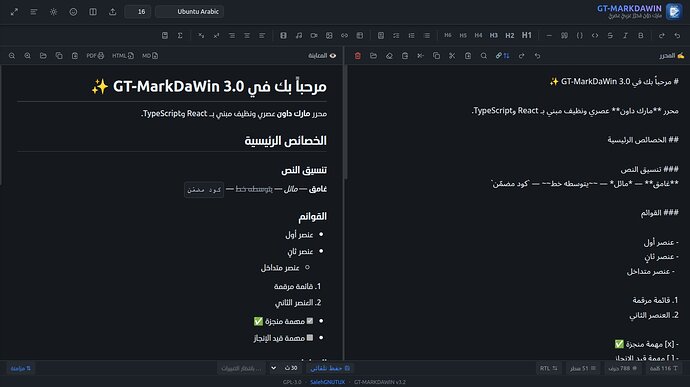Image resolution: width=690 pixels, height=387 pixels.
Task: Click the GT-MARKDAWIN logo icon
Action: pyautogui.click(x=674, y=11)
